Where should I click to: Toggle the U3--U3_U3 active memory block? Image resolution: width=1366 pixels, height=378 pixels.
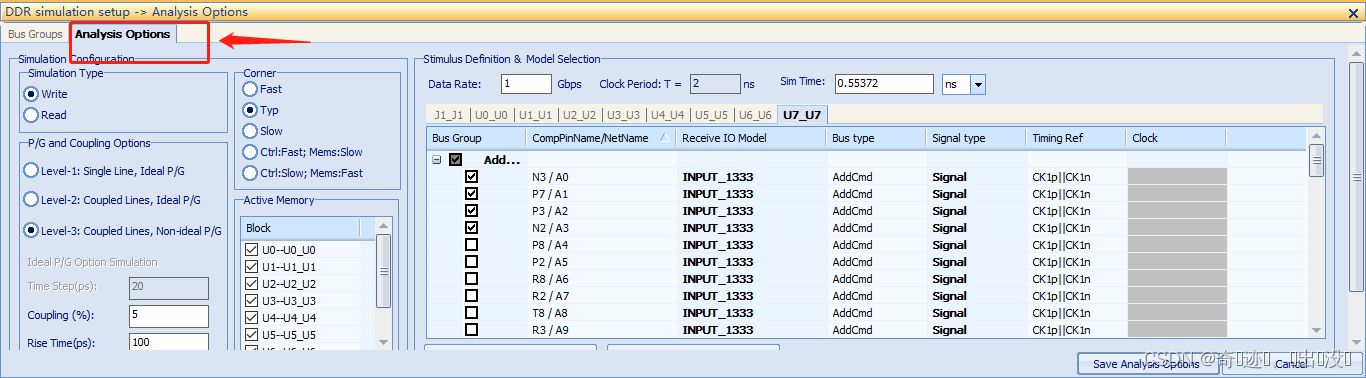point(252,301)
